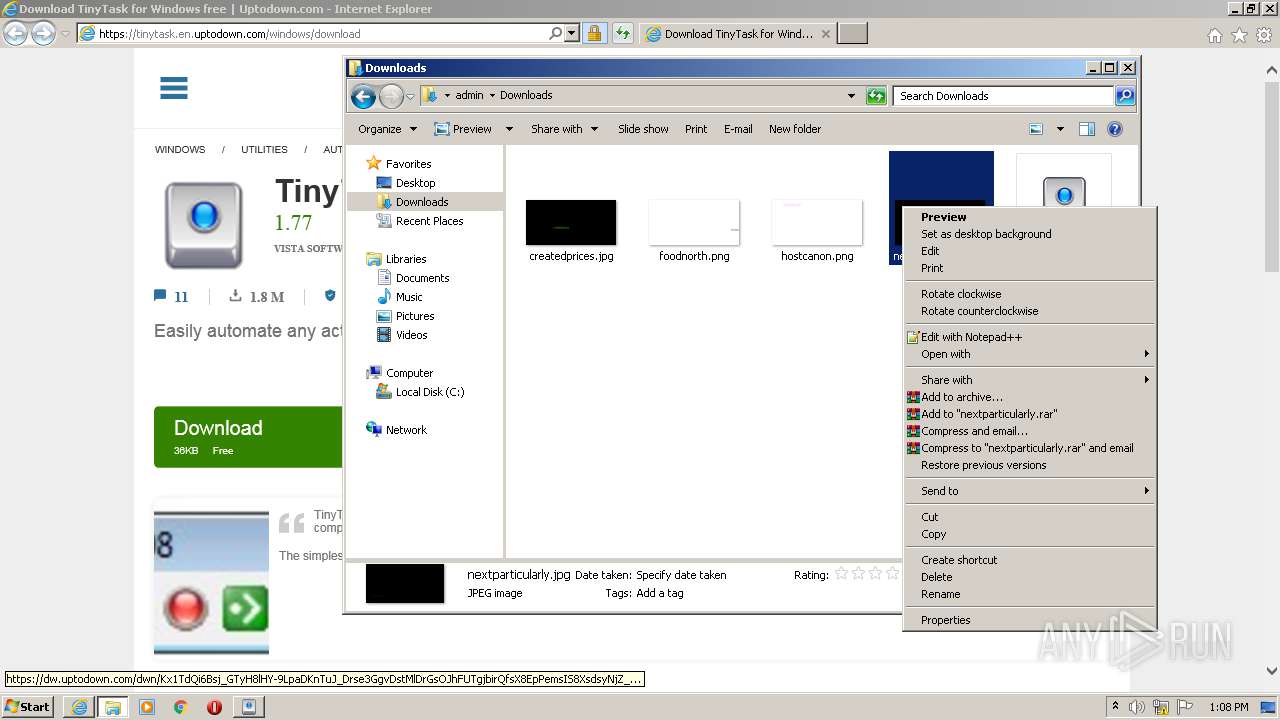Viewport: 1280px width, 720px height.
Task: Click the search magnifier in Downloads window
Action: pyautogui.click(x=1125, y=96)
